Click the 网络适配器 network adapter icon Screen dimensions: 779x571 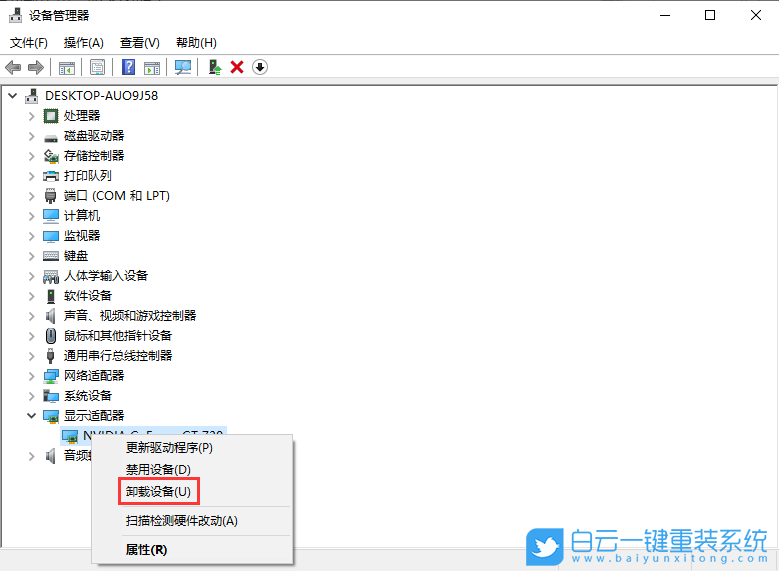click(x=51, y=376)
